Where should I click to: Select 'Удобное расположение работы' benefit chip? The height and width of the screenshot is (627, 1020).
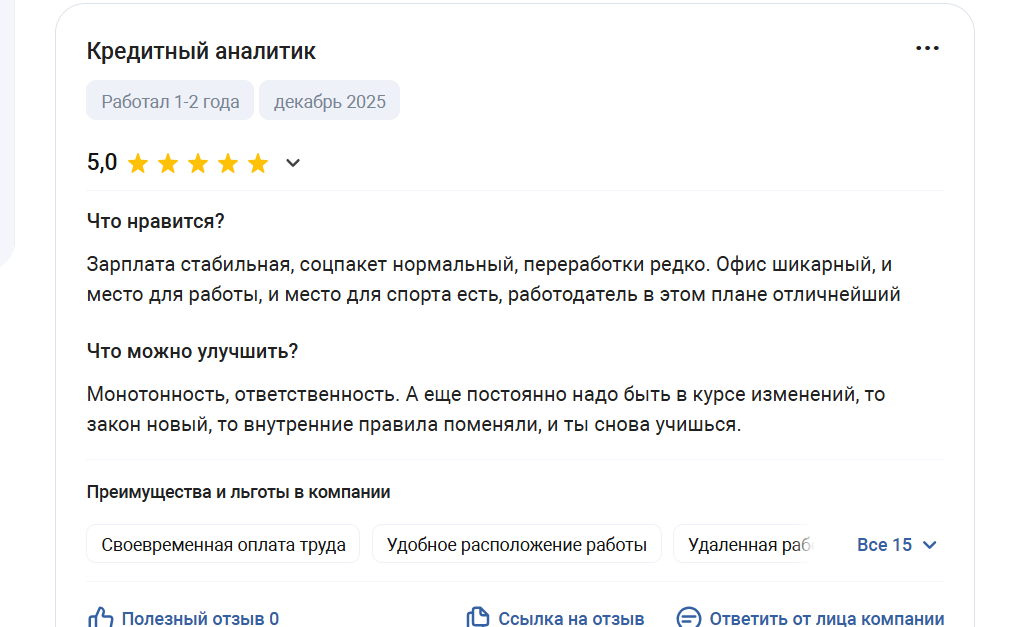(516, 545)
